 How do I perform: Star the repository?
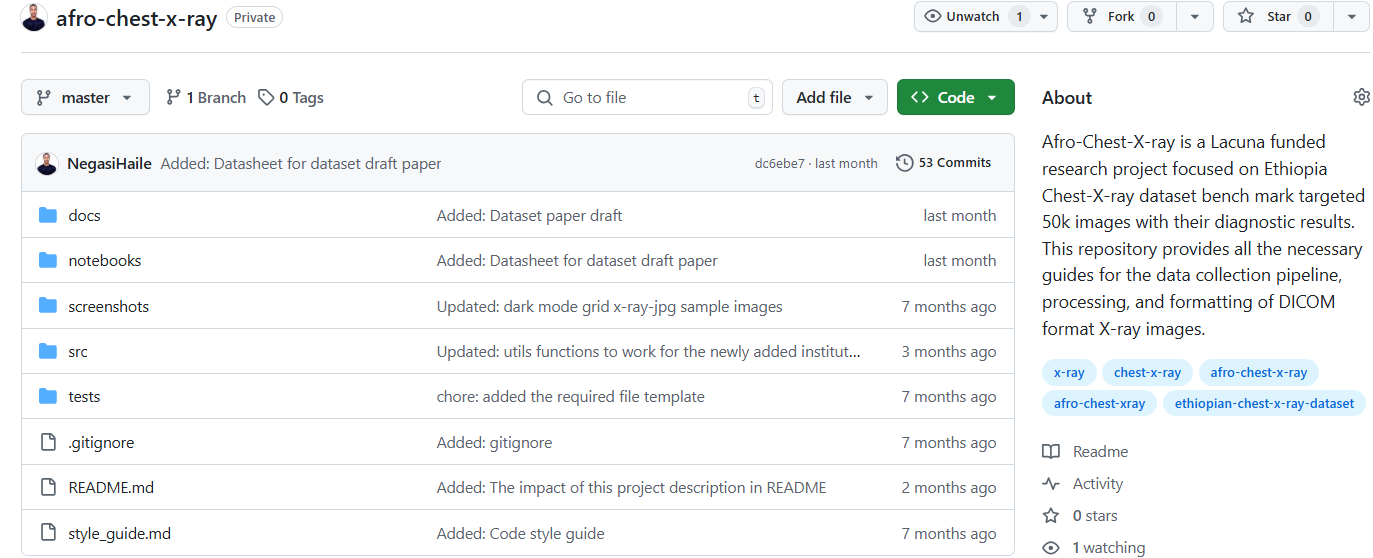[x=1277, y=16]
